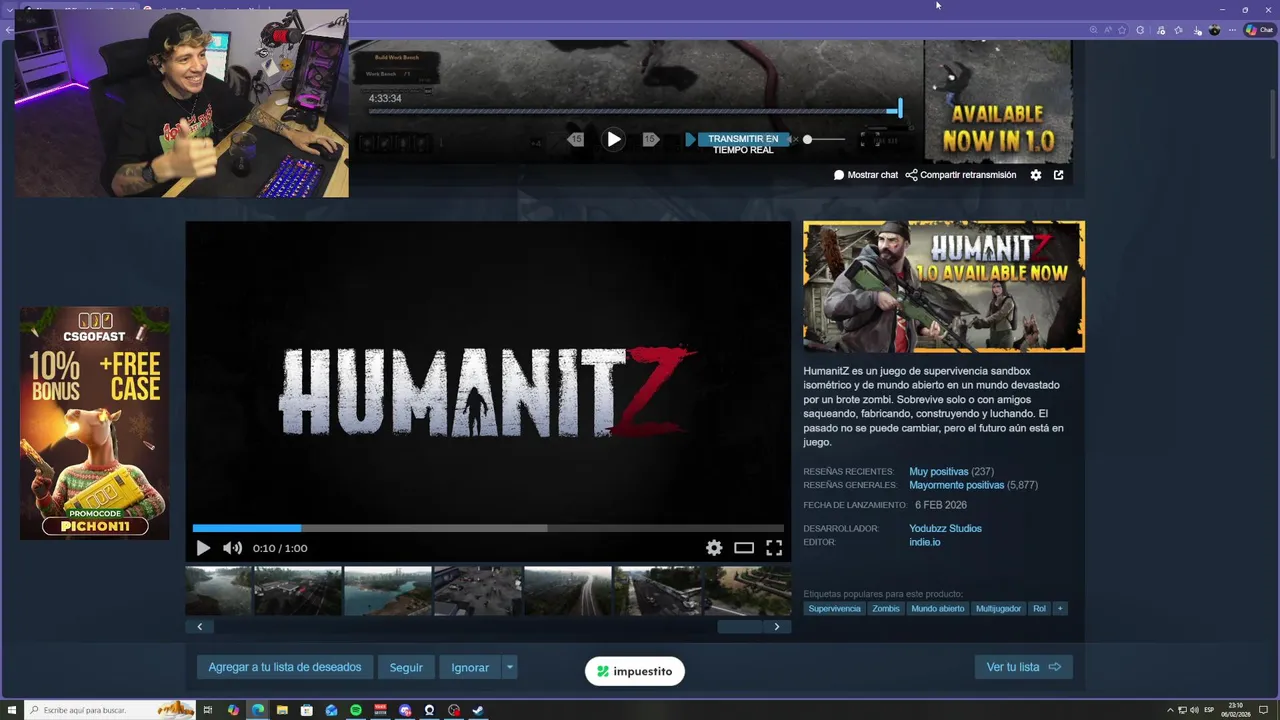
Task: Click the impuestito overlay pill
Action: [635, 671]
